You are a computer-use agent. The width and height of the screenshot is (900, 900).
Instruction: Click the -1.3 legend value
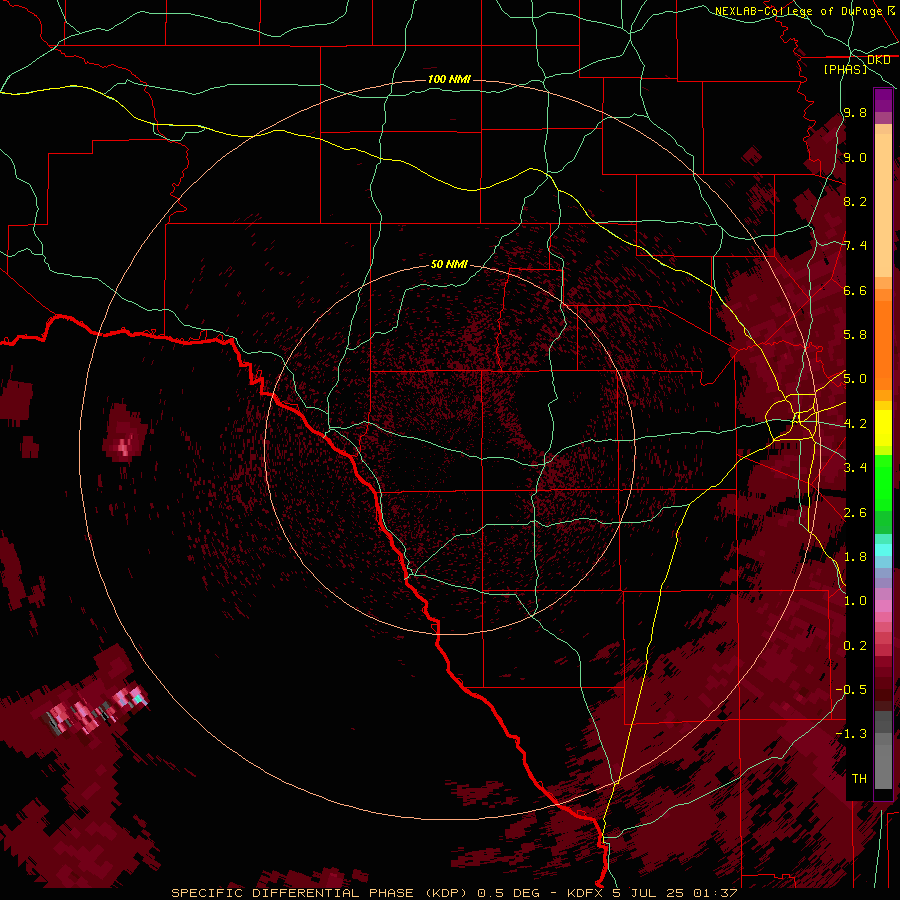(851, 735)
